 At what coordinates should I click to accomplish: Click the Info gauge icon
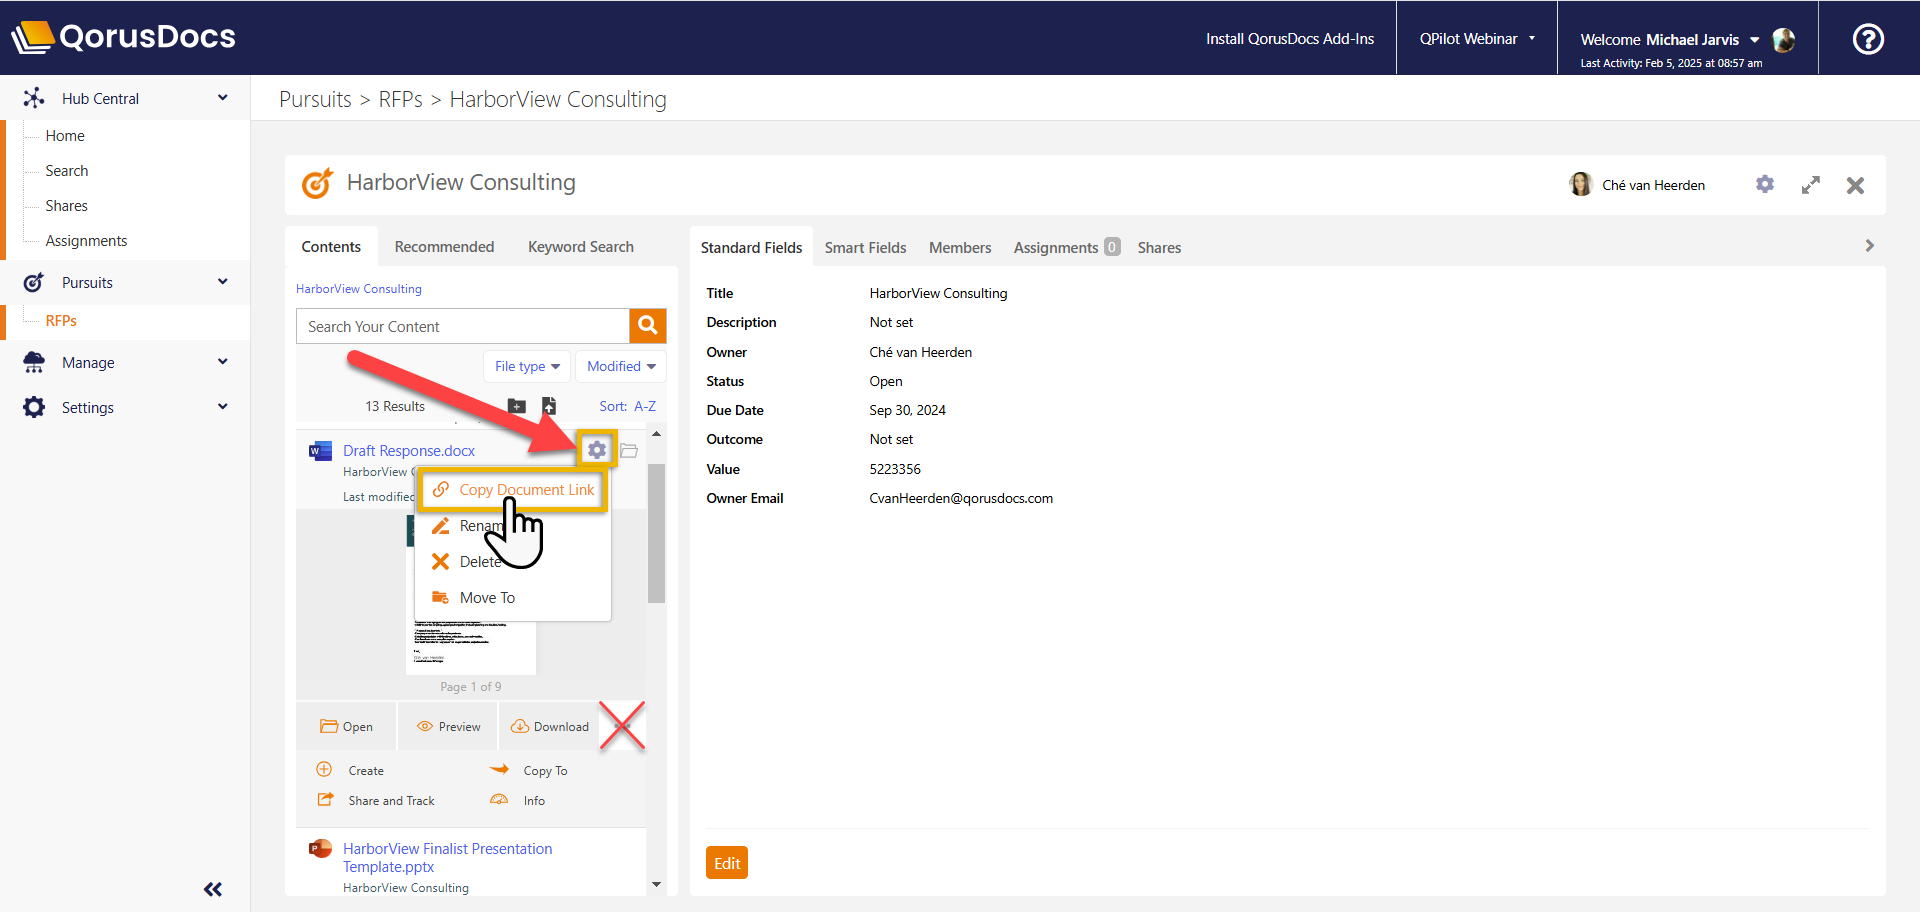[499, 799]
